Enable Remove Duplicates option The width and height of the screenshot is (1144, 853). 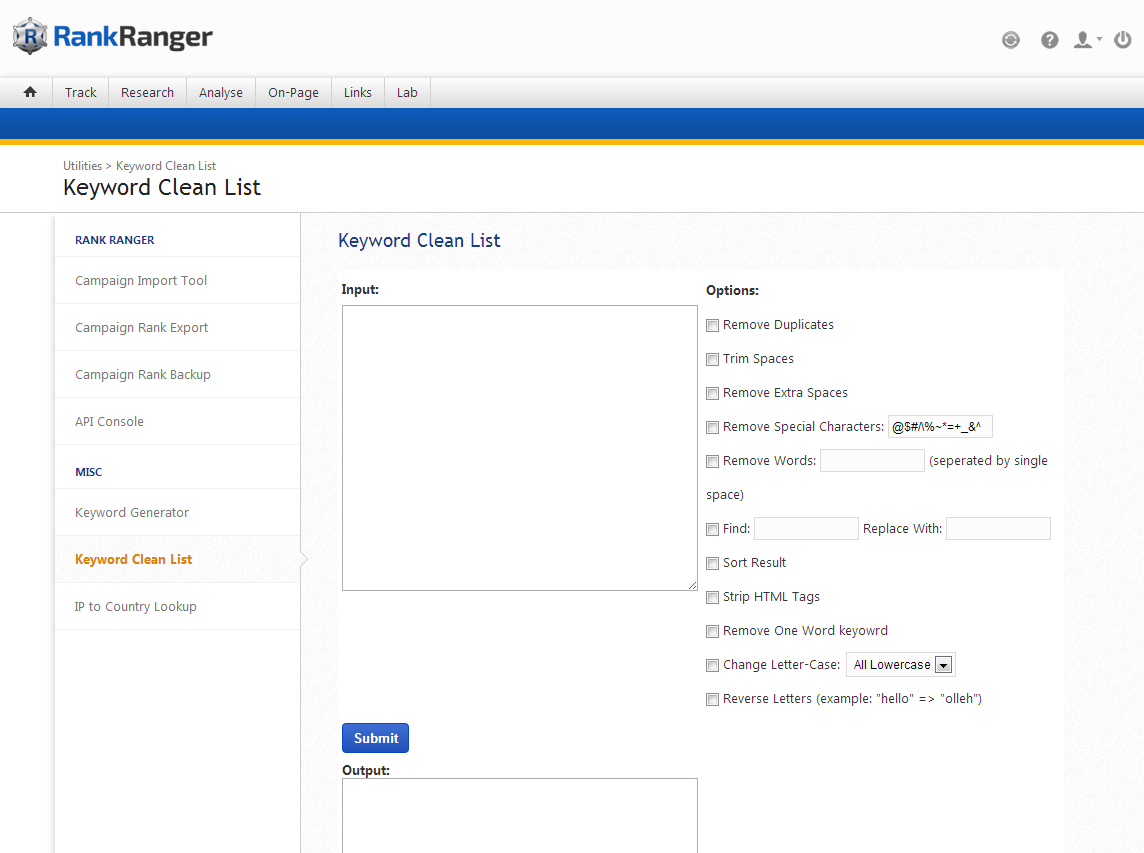[x=713, y=325]
